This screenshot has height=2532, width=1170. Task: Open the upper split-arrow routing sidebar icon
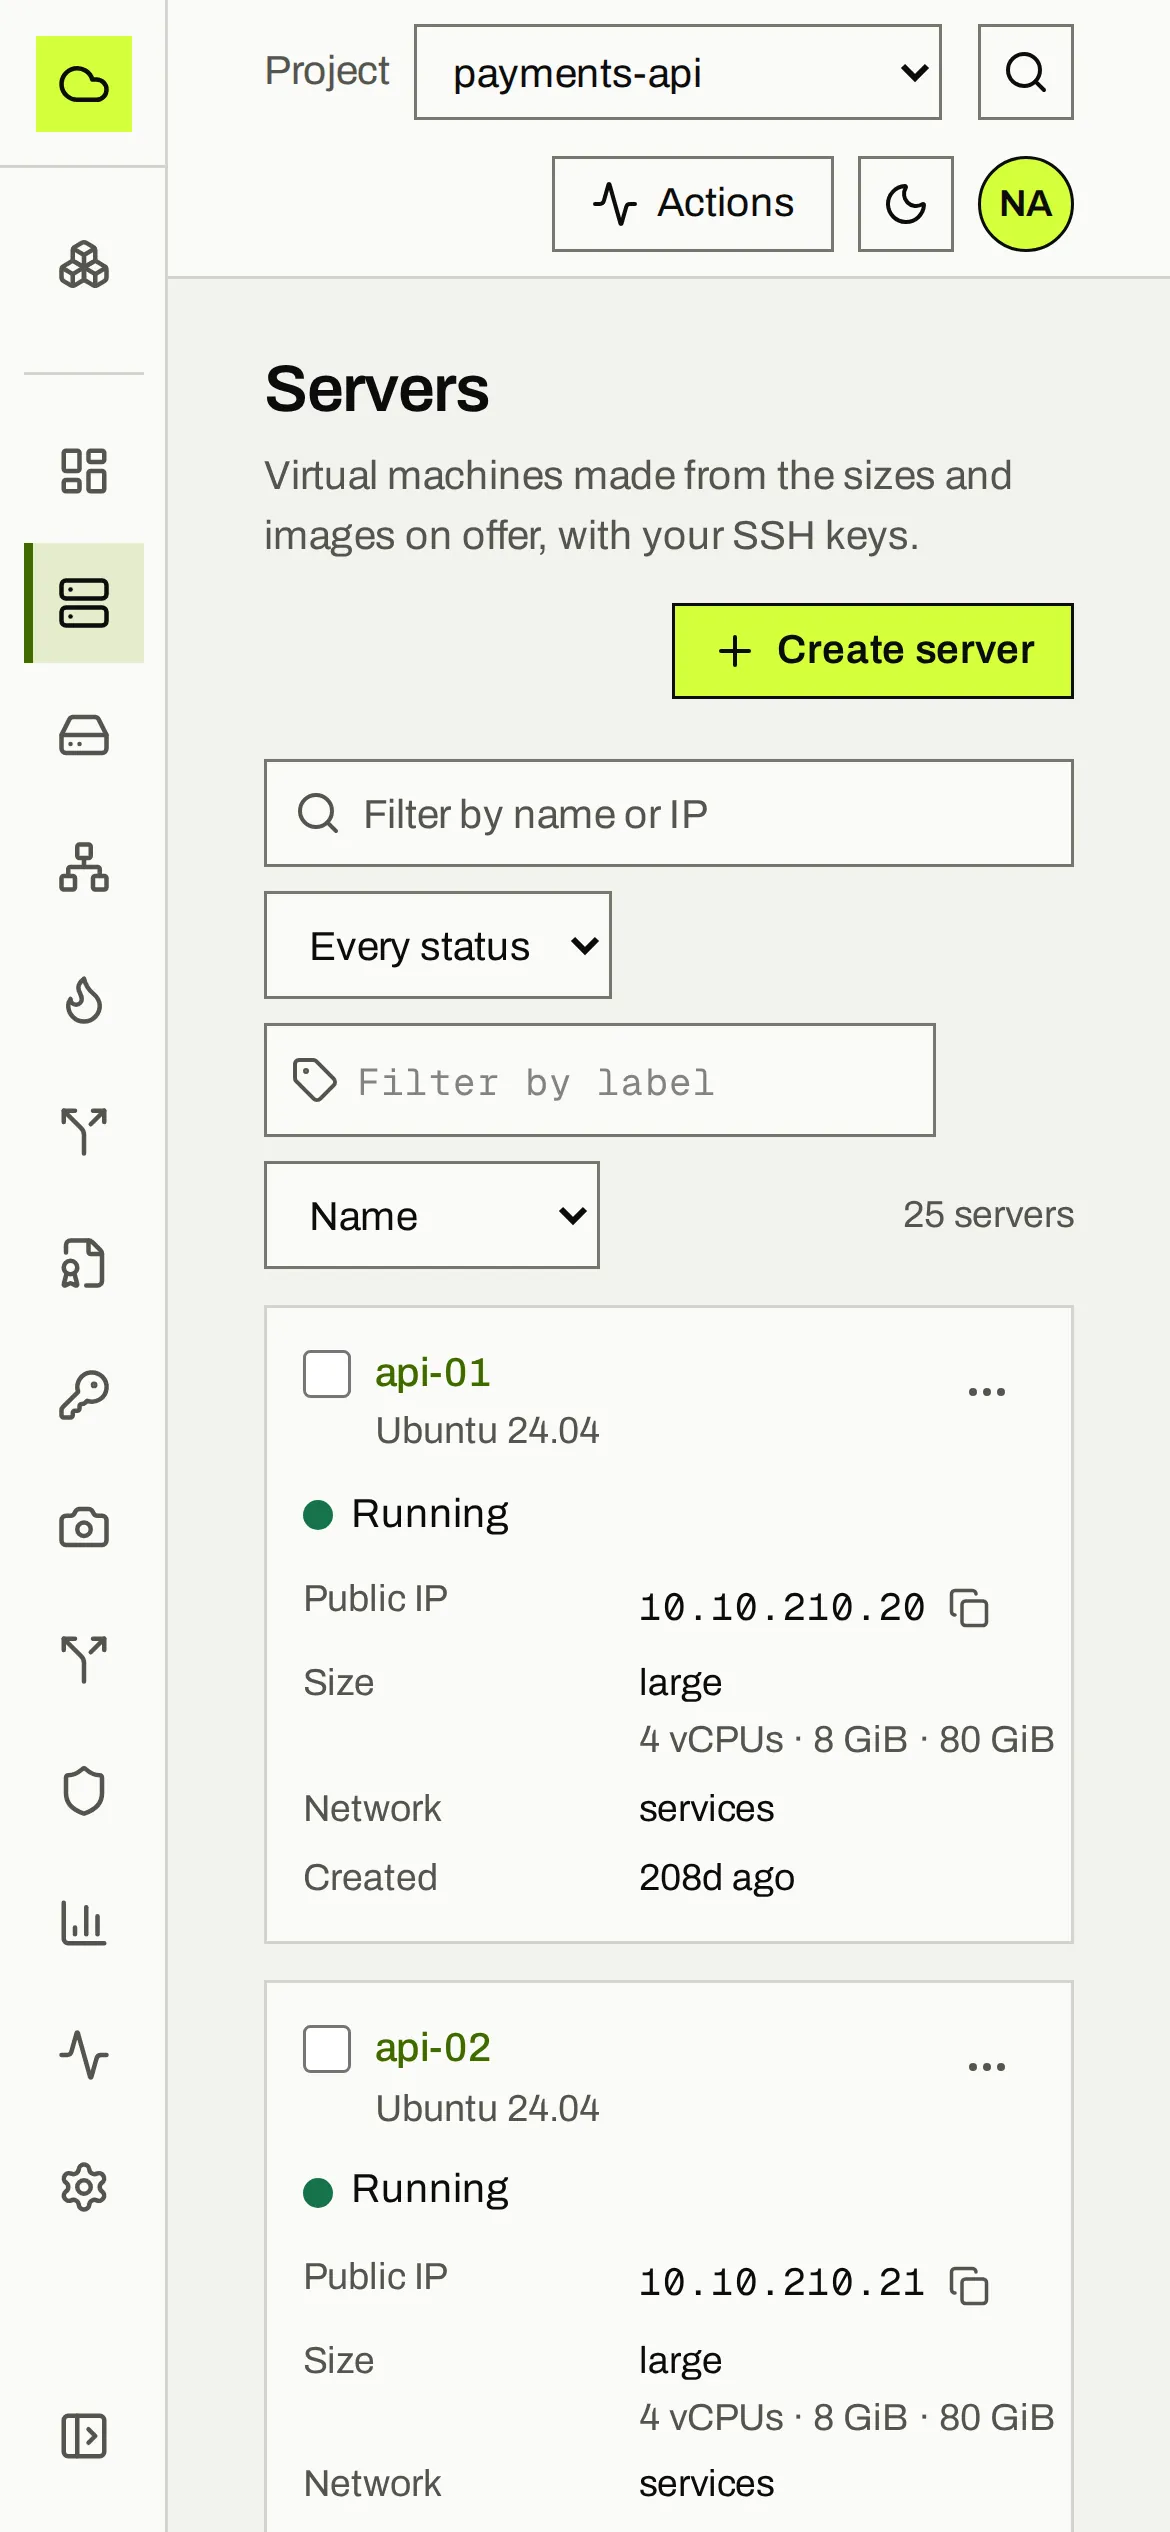pyautogui.click(x=84, y=1131)
